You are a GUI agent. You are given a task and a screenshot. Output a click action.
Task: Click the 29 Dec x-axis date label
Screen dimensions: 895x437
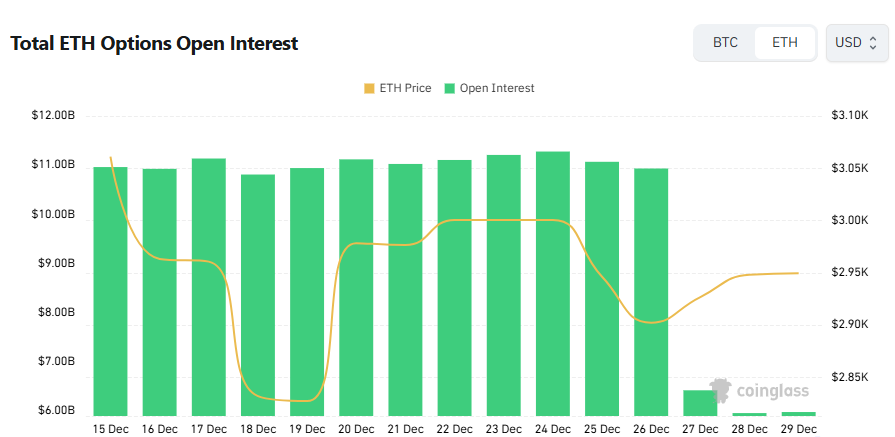(798, 428)
